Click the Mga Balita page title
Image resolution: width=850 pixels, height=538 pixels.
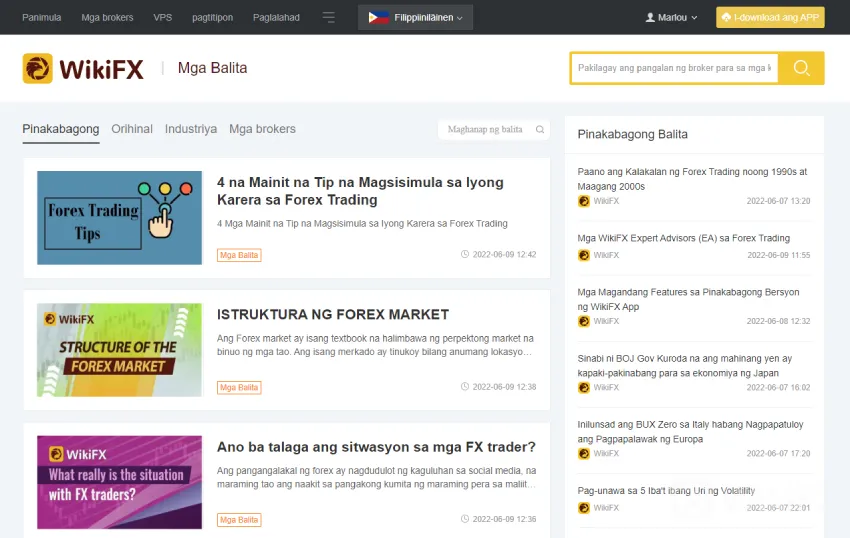pyautogui.click(x=212, y=68)
